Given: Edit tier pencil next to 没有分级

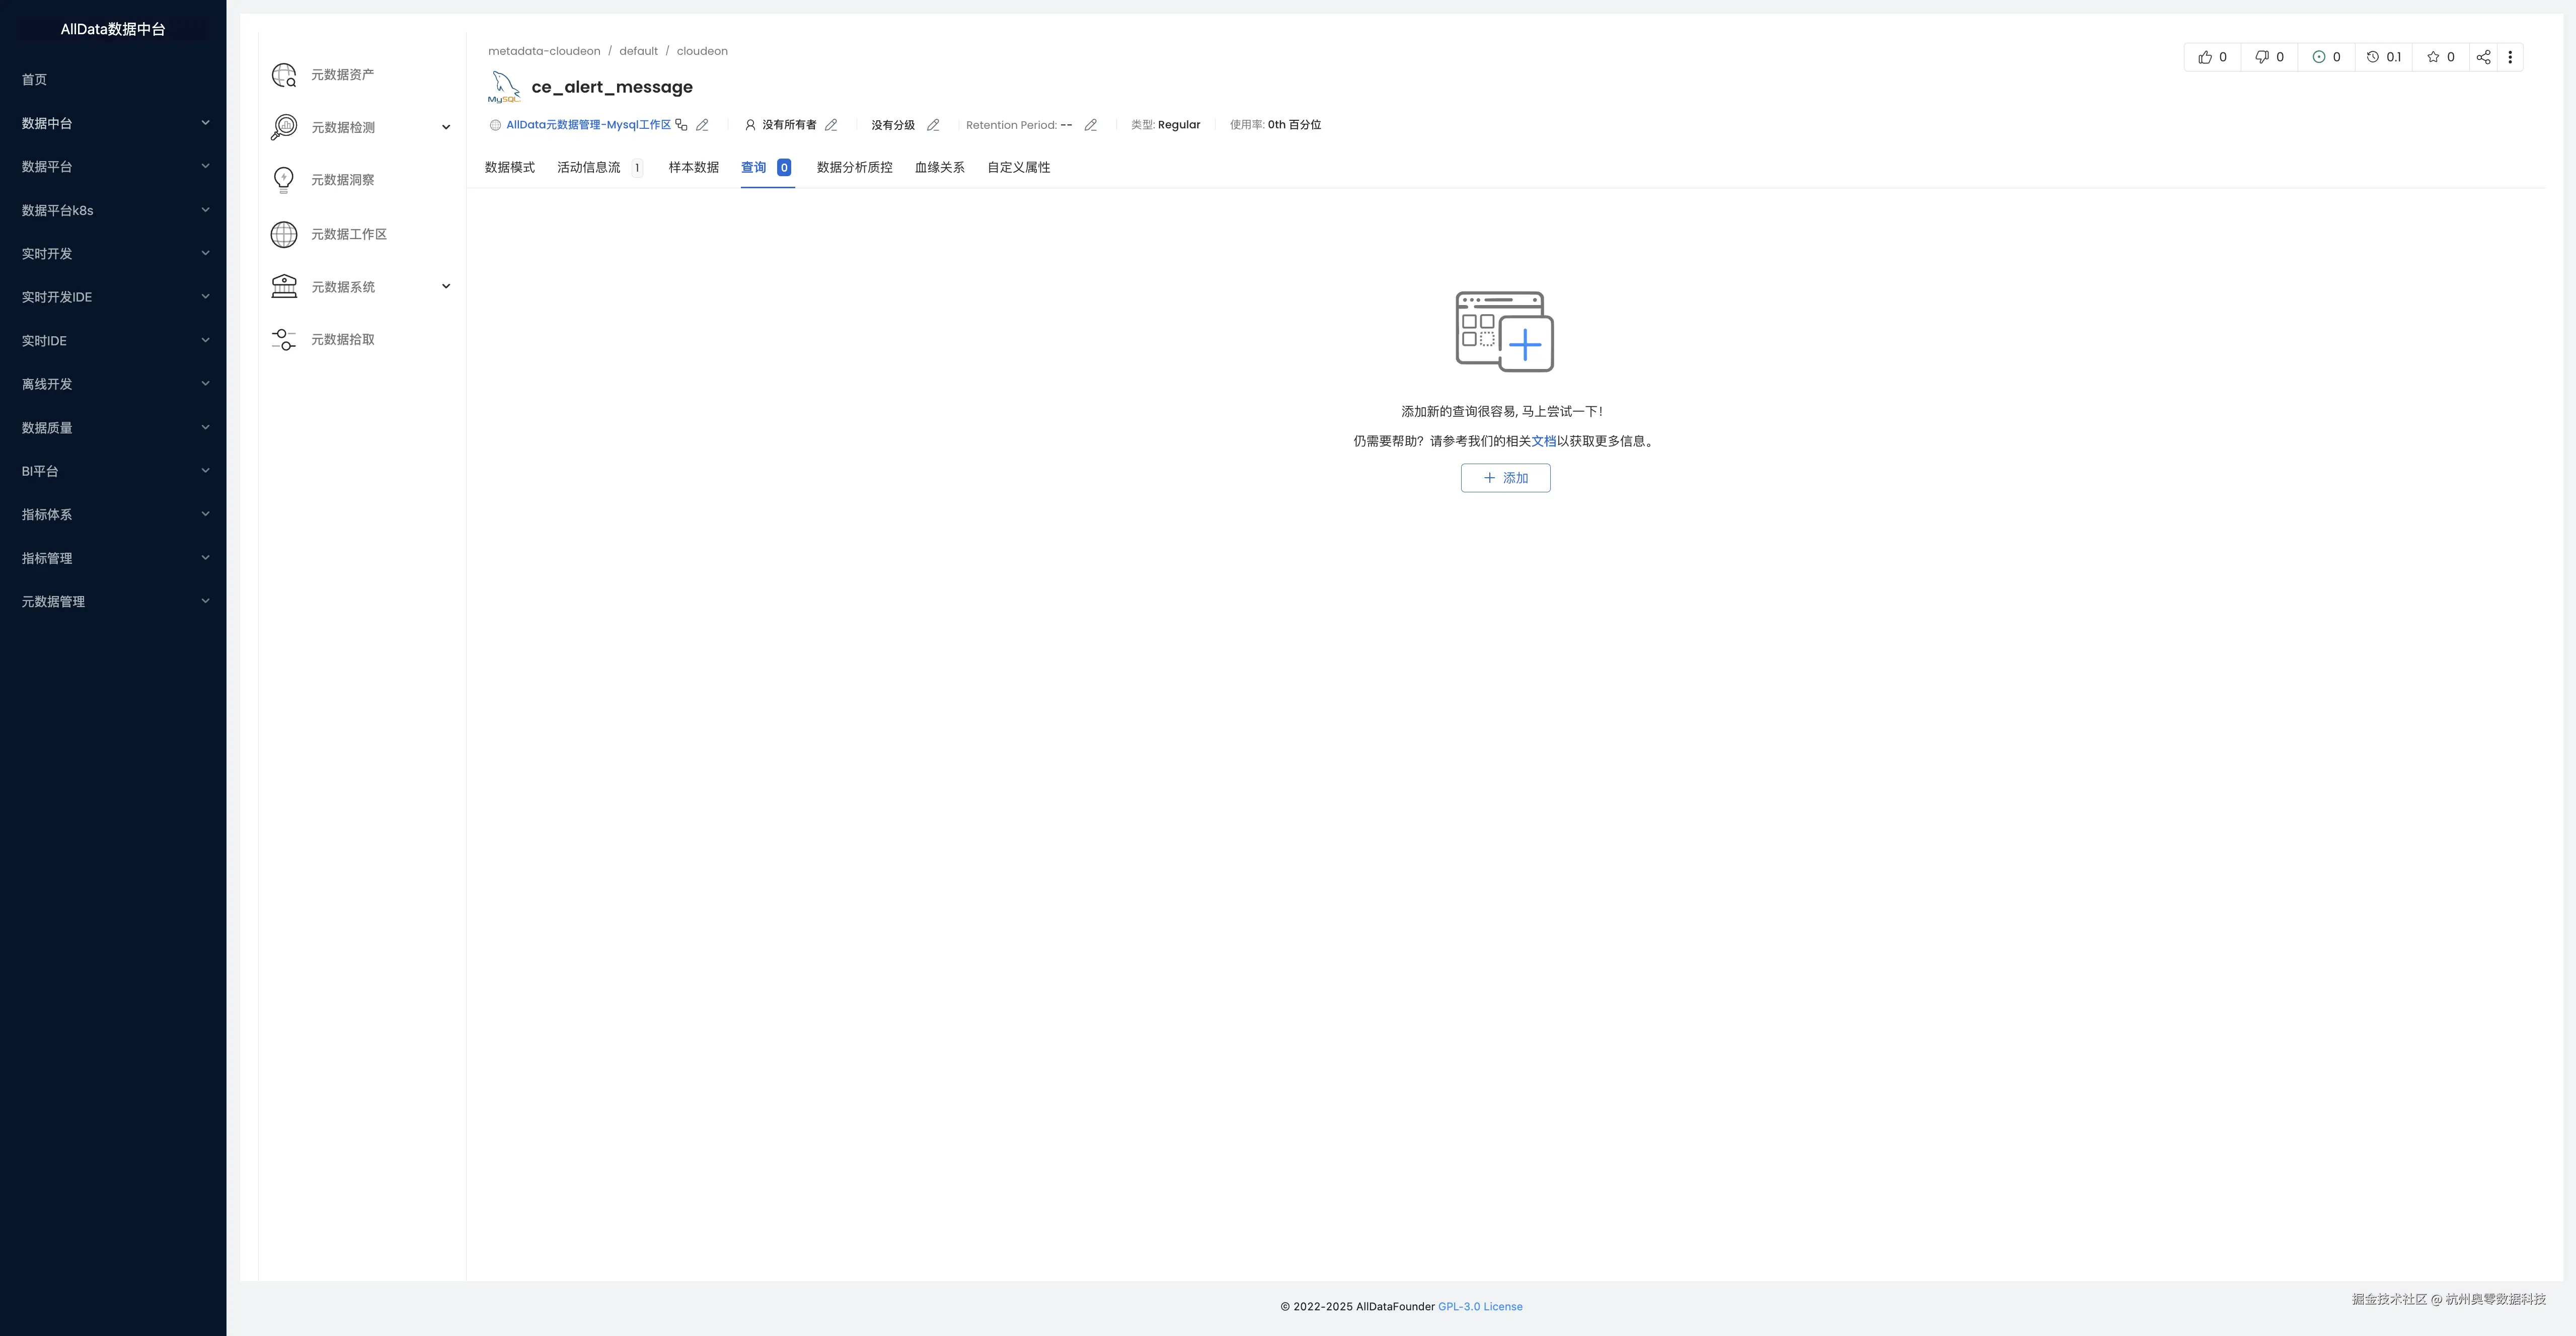Looking at the screenshot, I should click(x=933, y=125).
